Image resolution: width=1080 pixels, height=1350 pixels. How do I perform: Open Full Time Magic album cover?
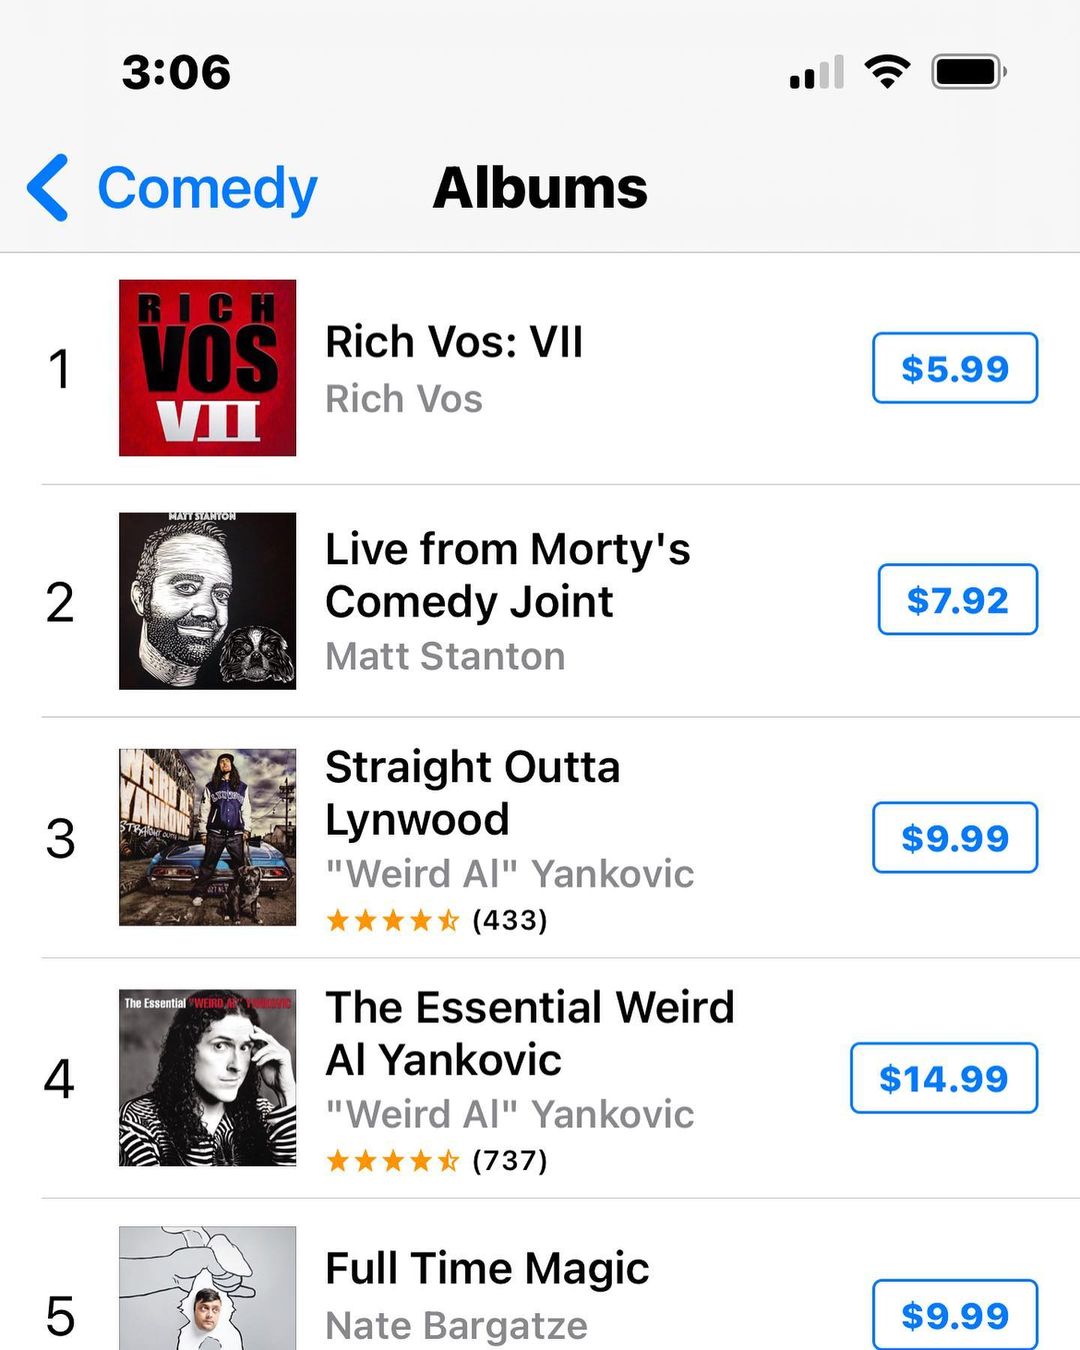[207, 1290]
